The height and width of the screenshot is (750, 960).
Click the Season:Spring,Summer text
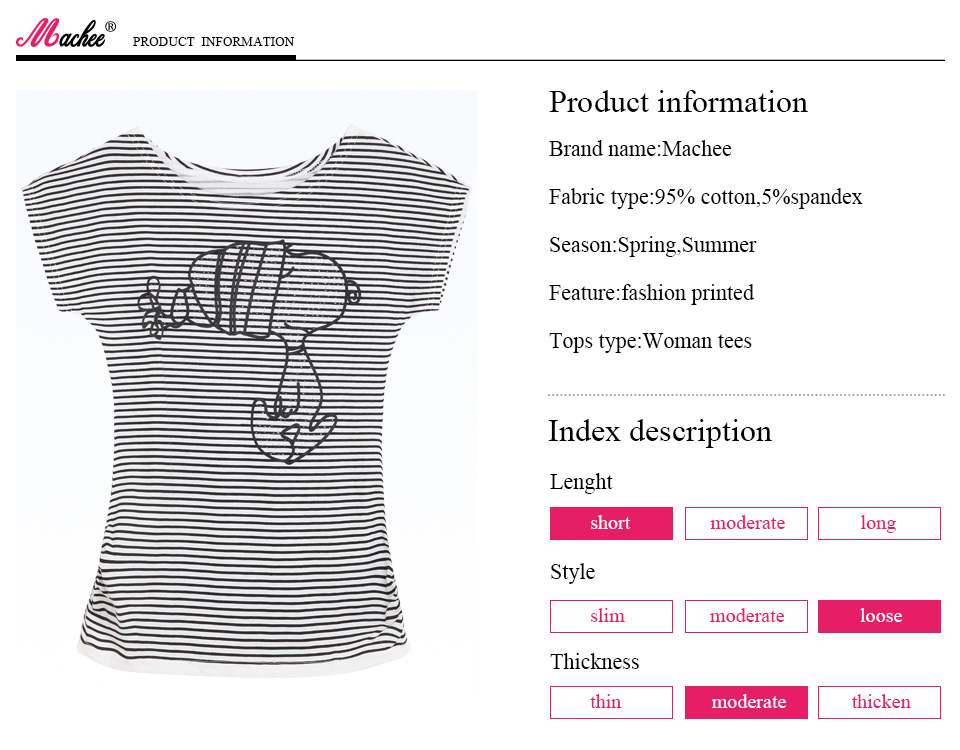(x=652, y=245)
